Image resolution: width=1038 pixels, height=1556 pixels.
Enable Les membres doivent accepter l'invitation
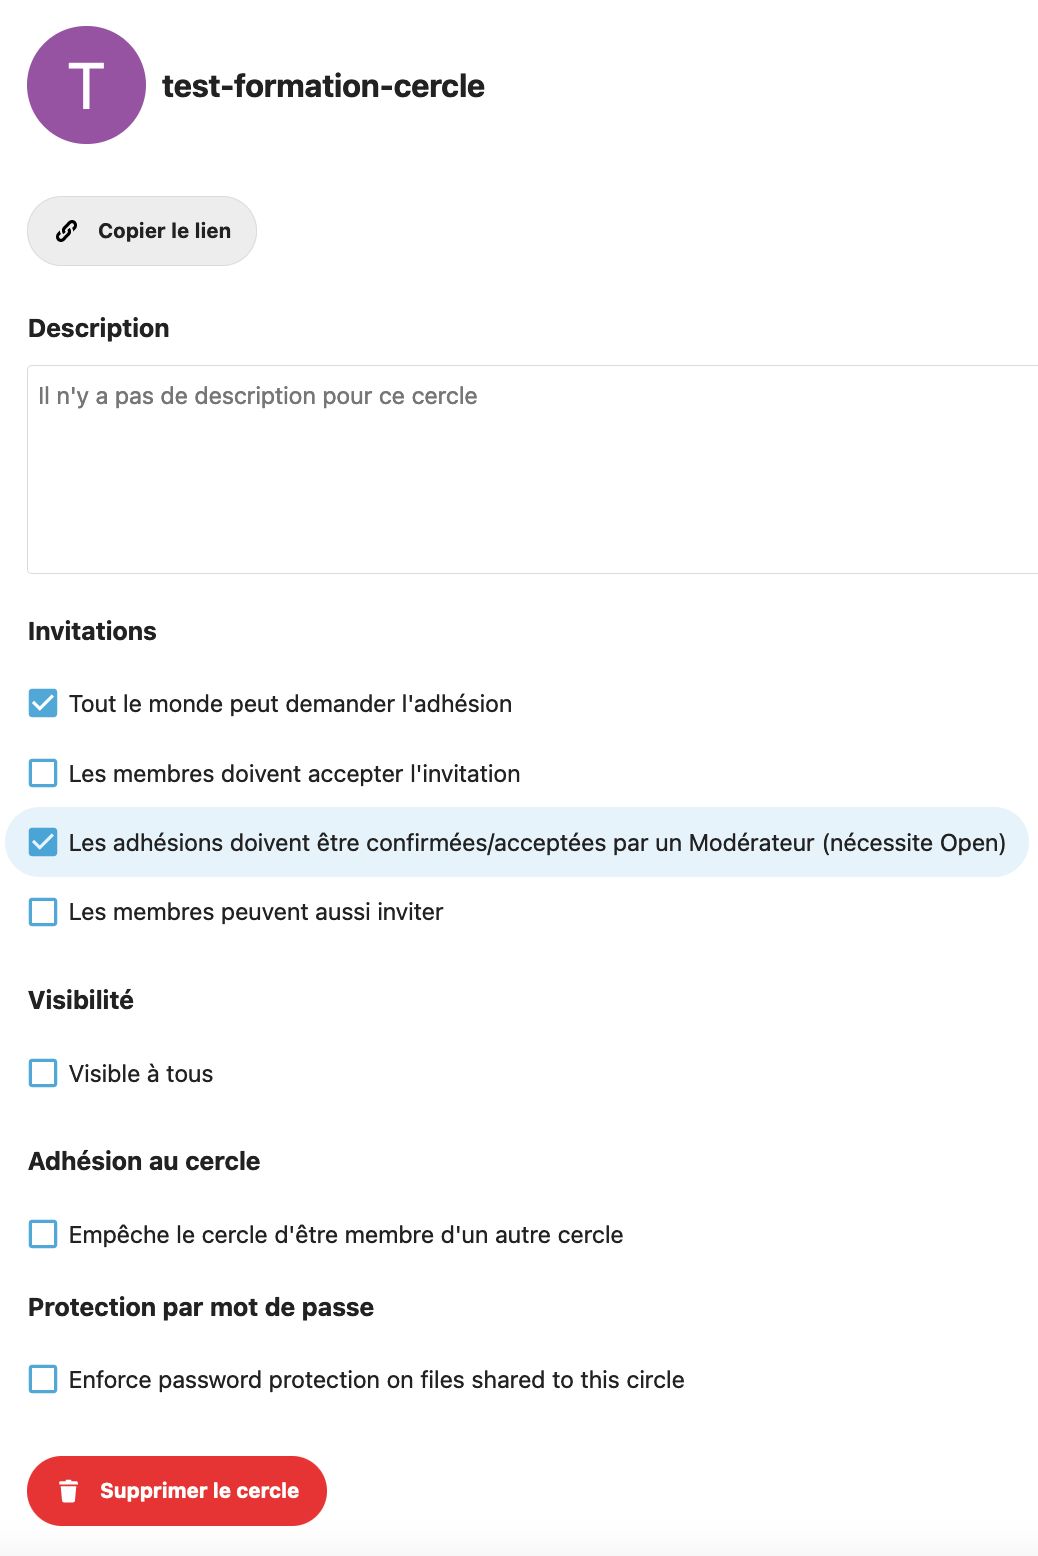pyautogui.click(x=43, y=773)
